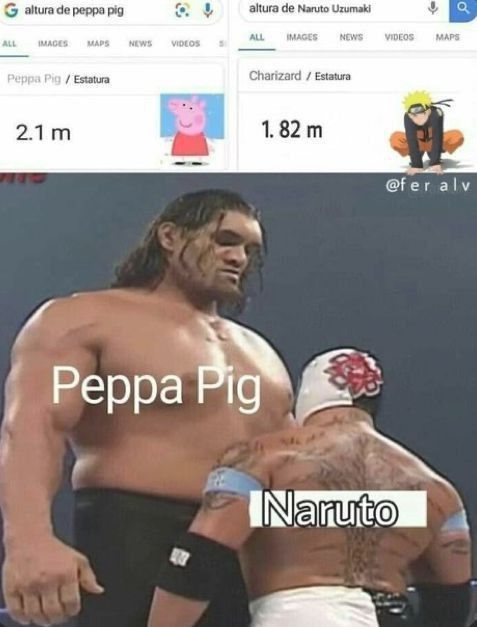The image size is (477, 627).
Task: Click the Peppa Pig search field text
Action: 74,10
